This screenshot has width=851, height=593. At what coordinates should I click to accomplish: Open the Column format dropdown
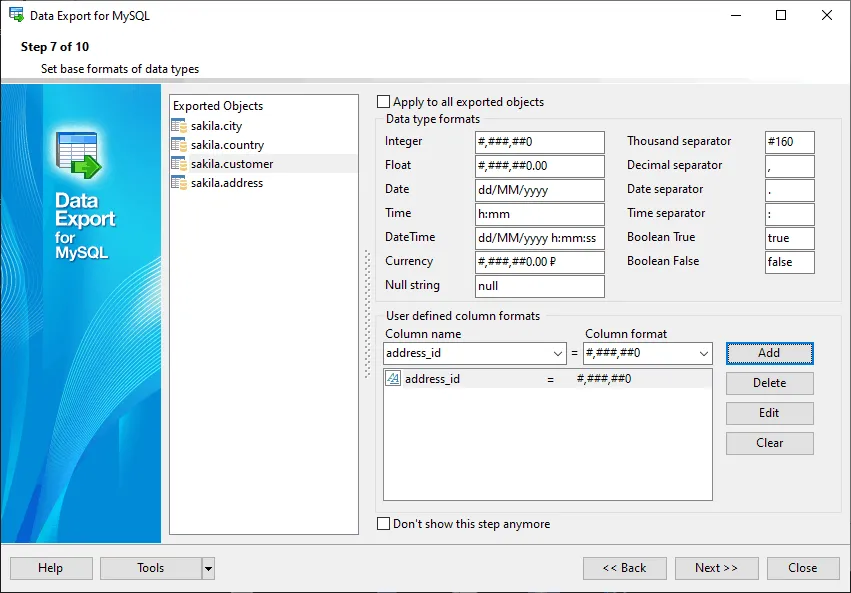(704, 354)
